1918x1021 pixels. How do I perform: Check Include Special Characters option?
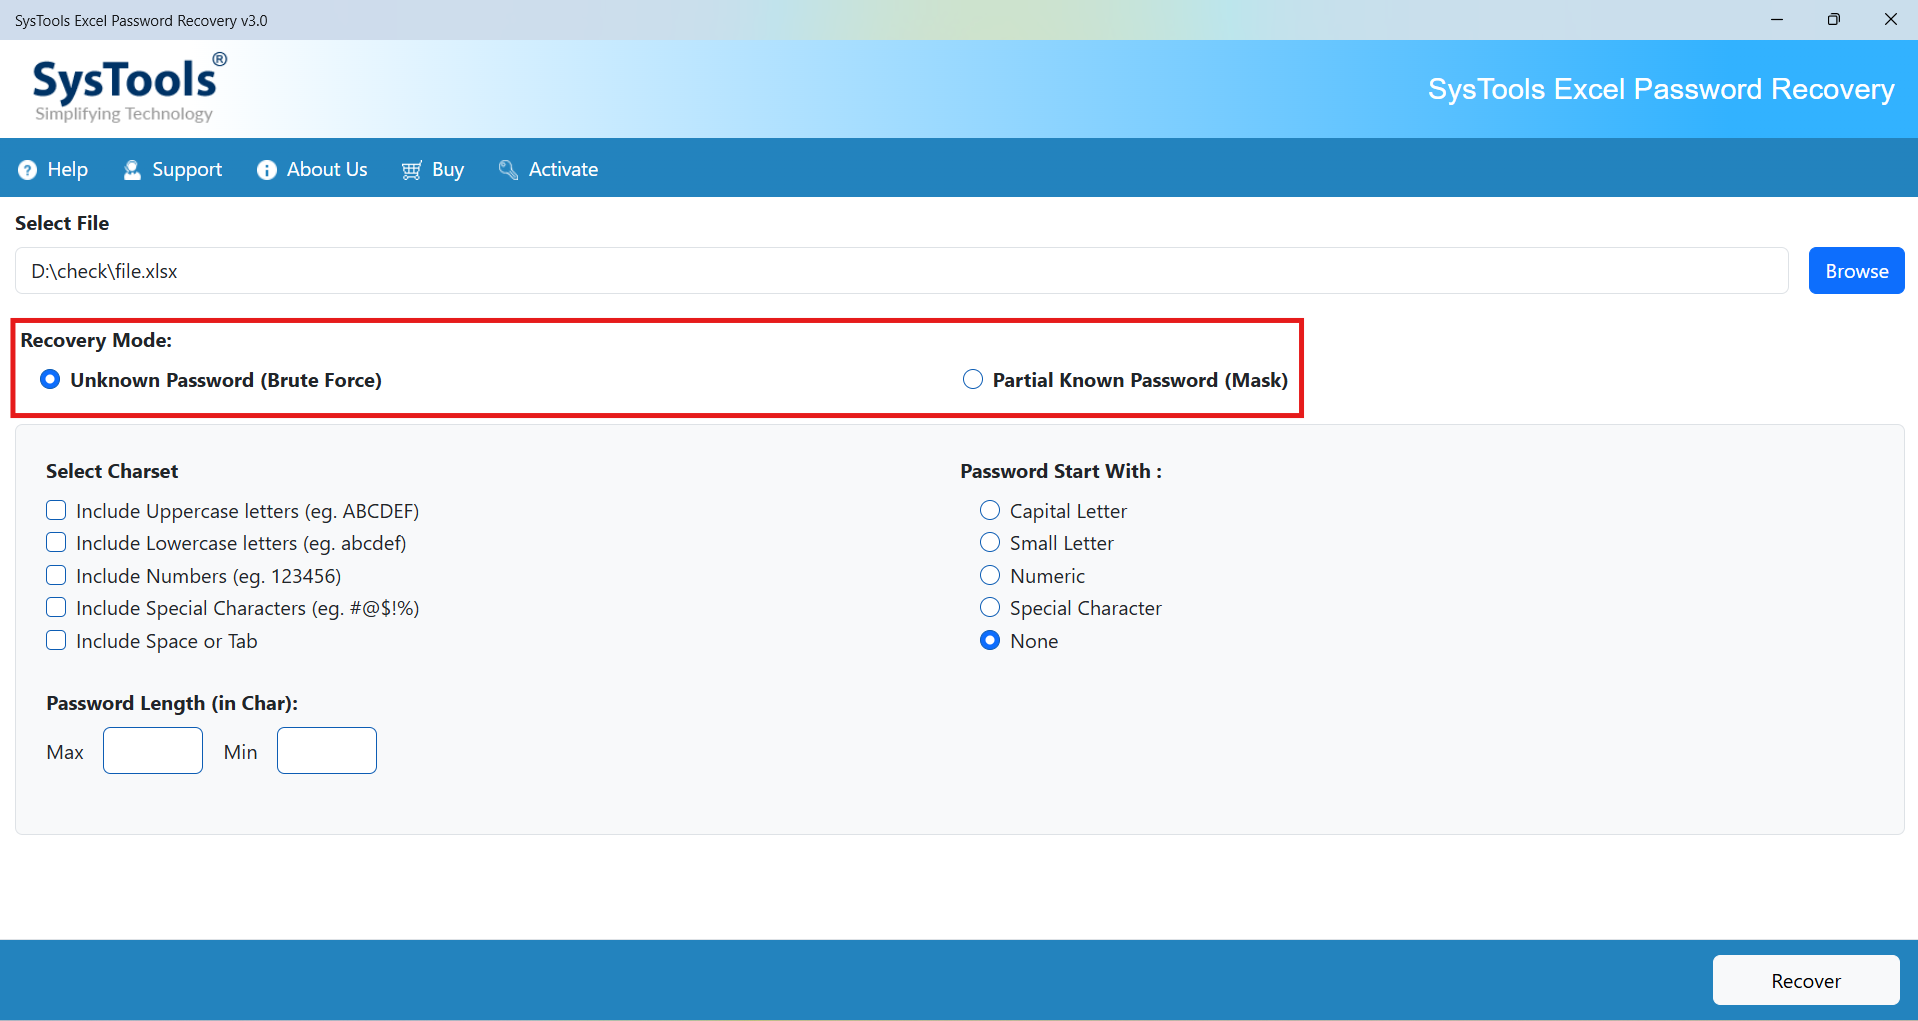click(x=57, y=608)
